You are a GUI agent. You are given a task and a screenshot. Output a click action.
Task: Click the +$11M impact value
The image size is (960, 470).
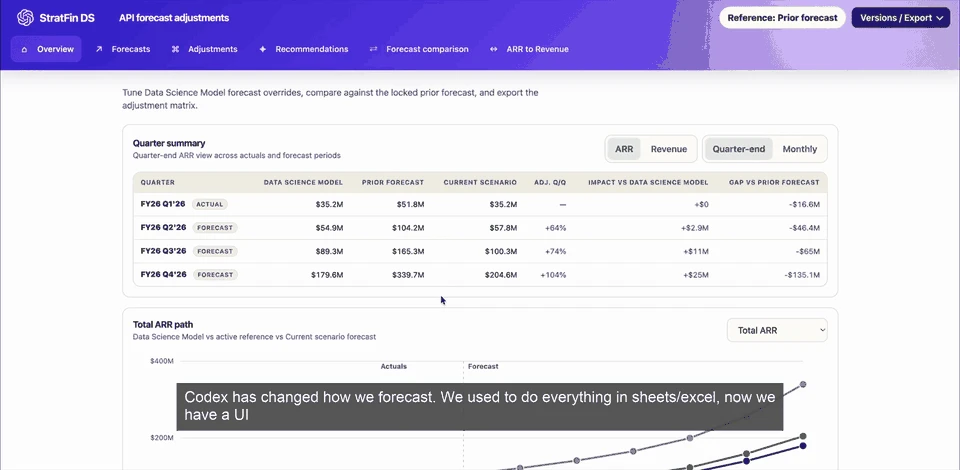pos(696,251)
